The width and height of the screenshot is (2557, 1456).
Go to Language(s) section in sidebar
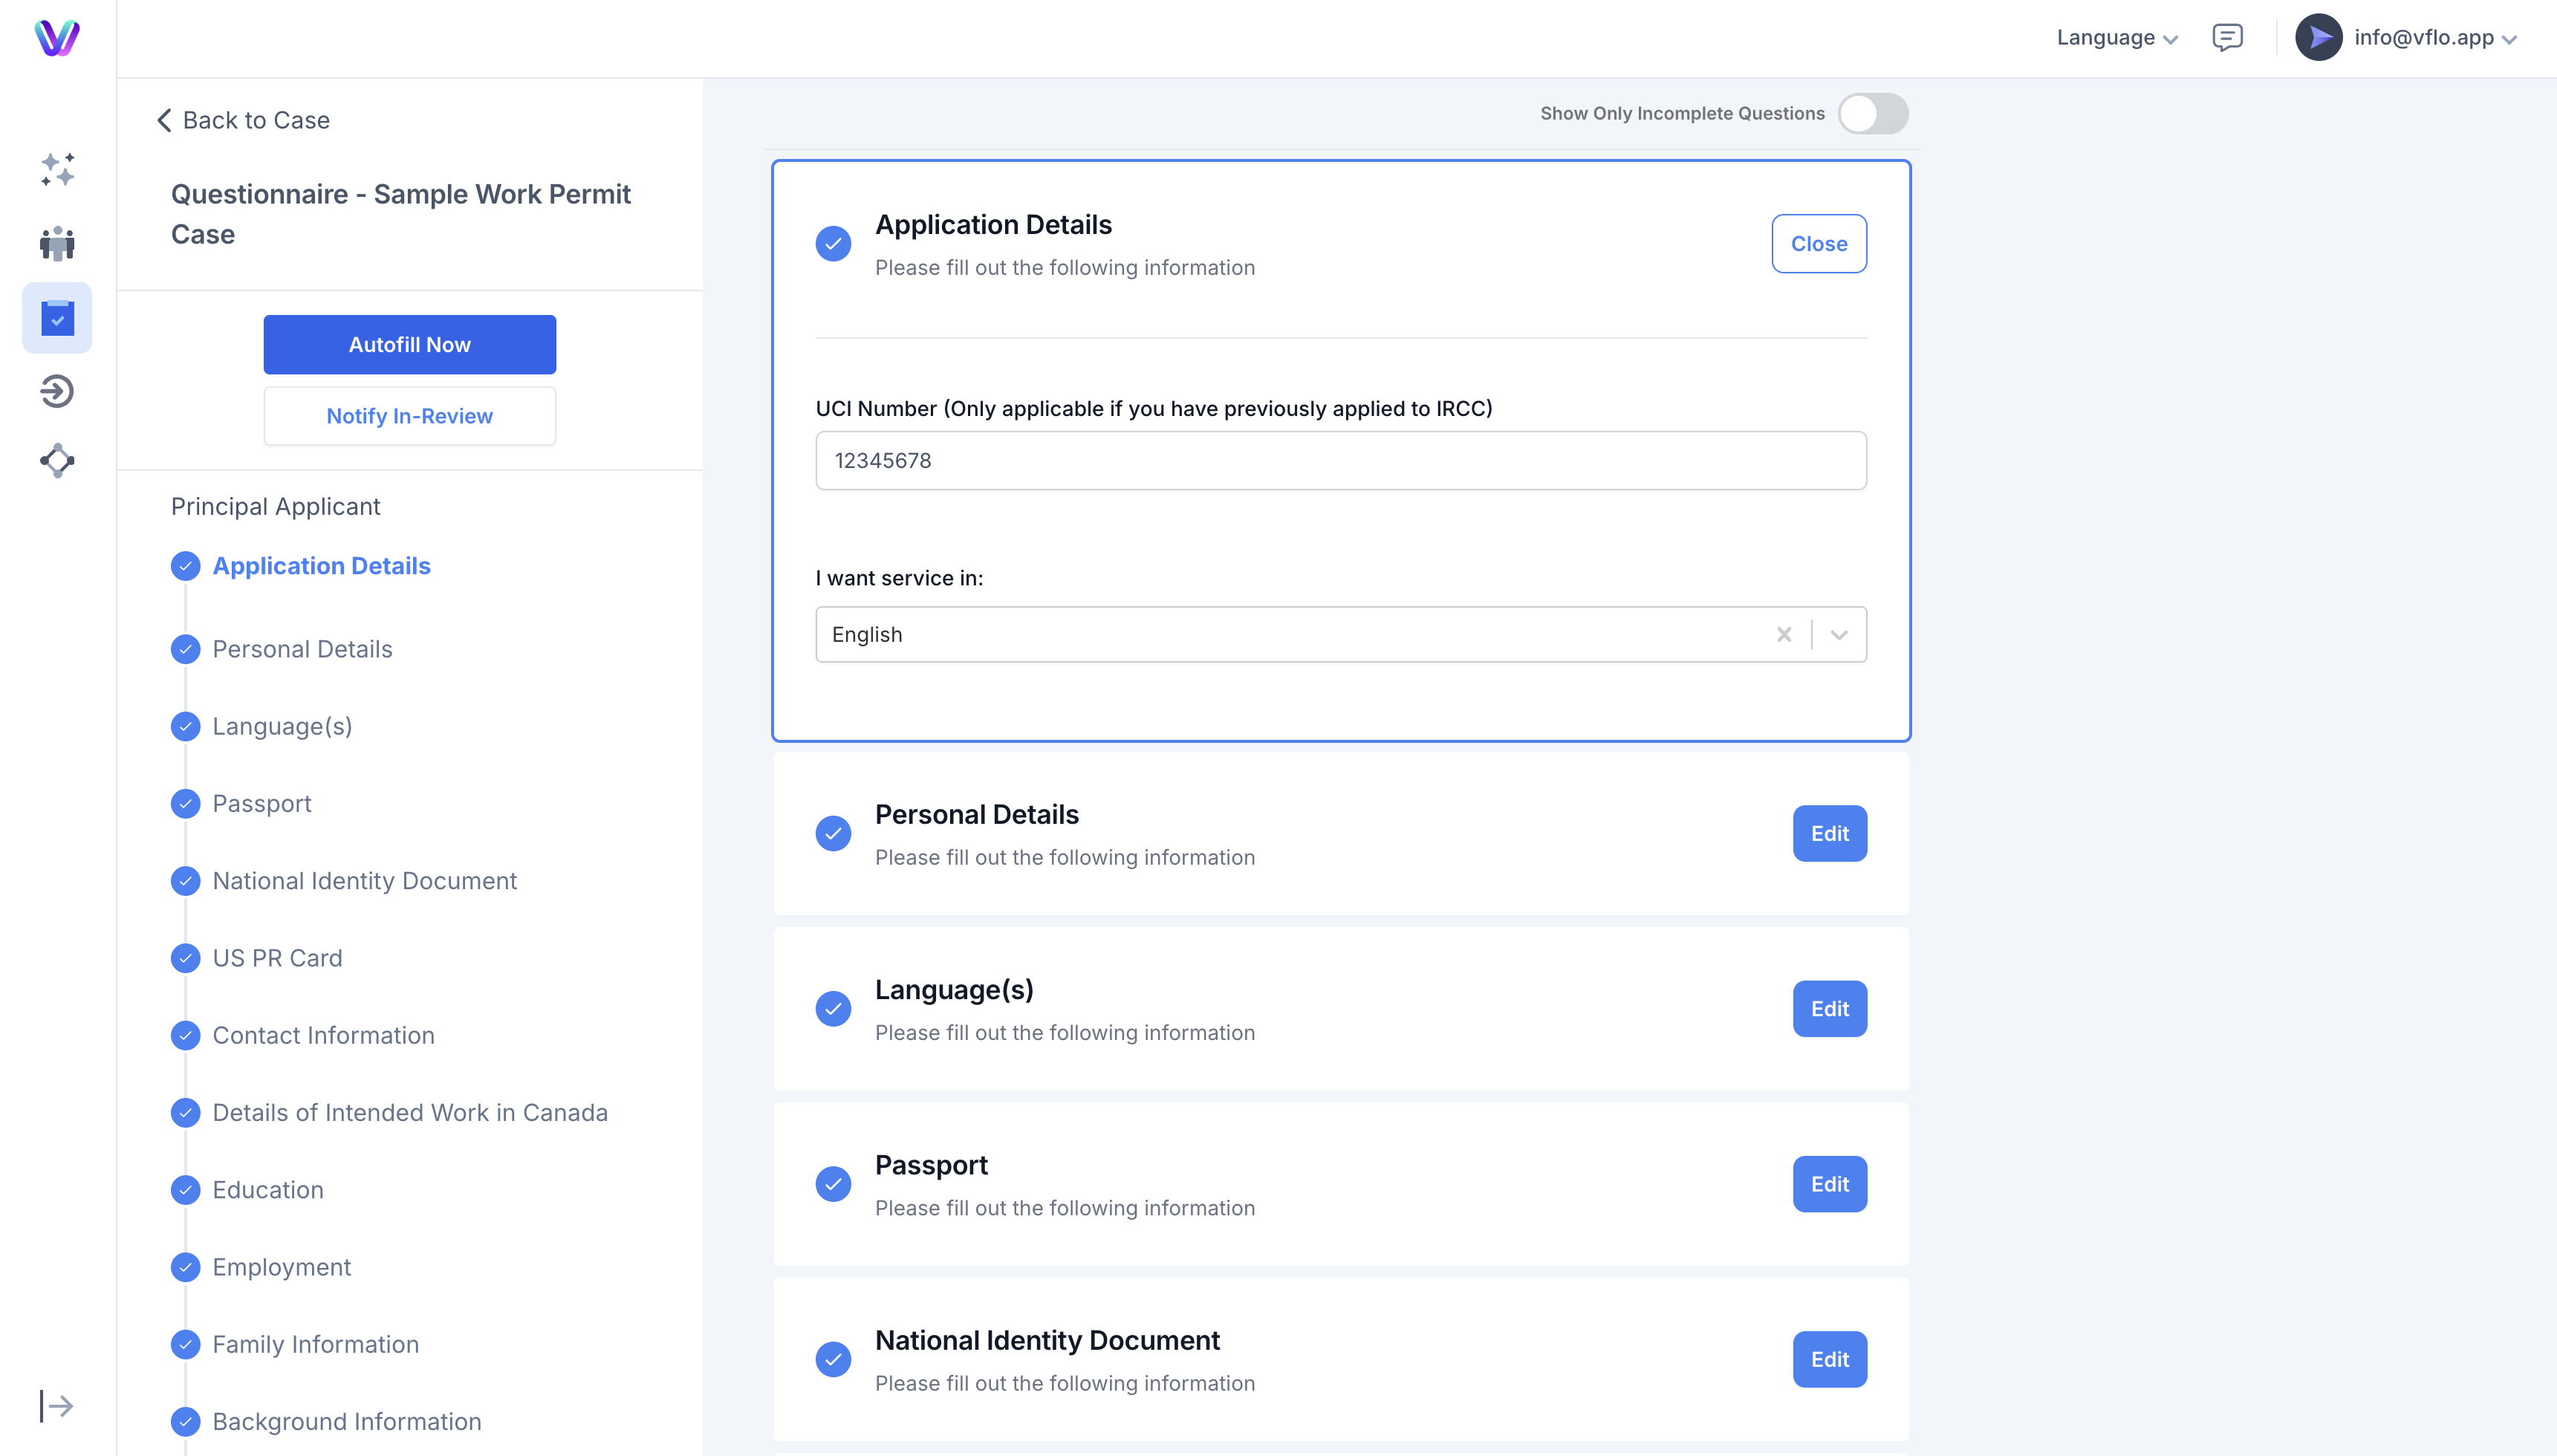[282, 726]
